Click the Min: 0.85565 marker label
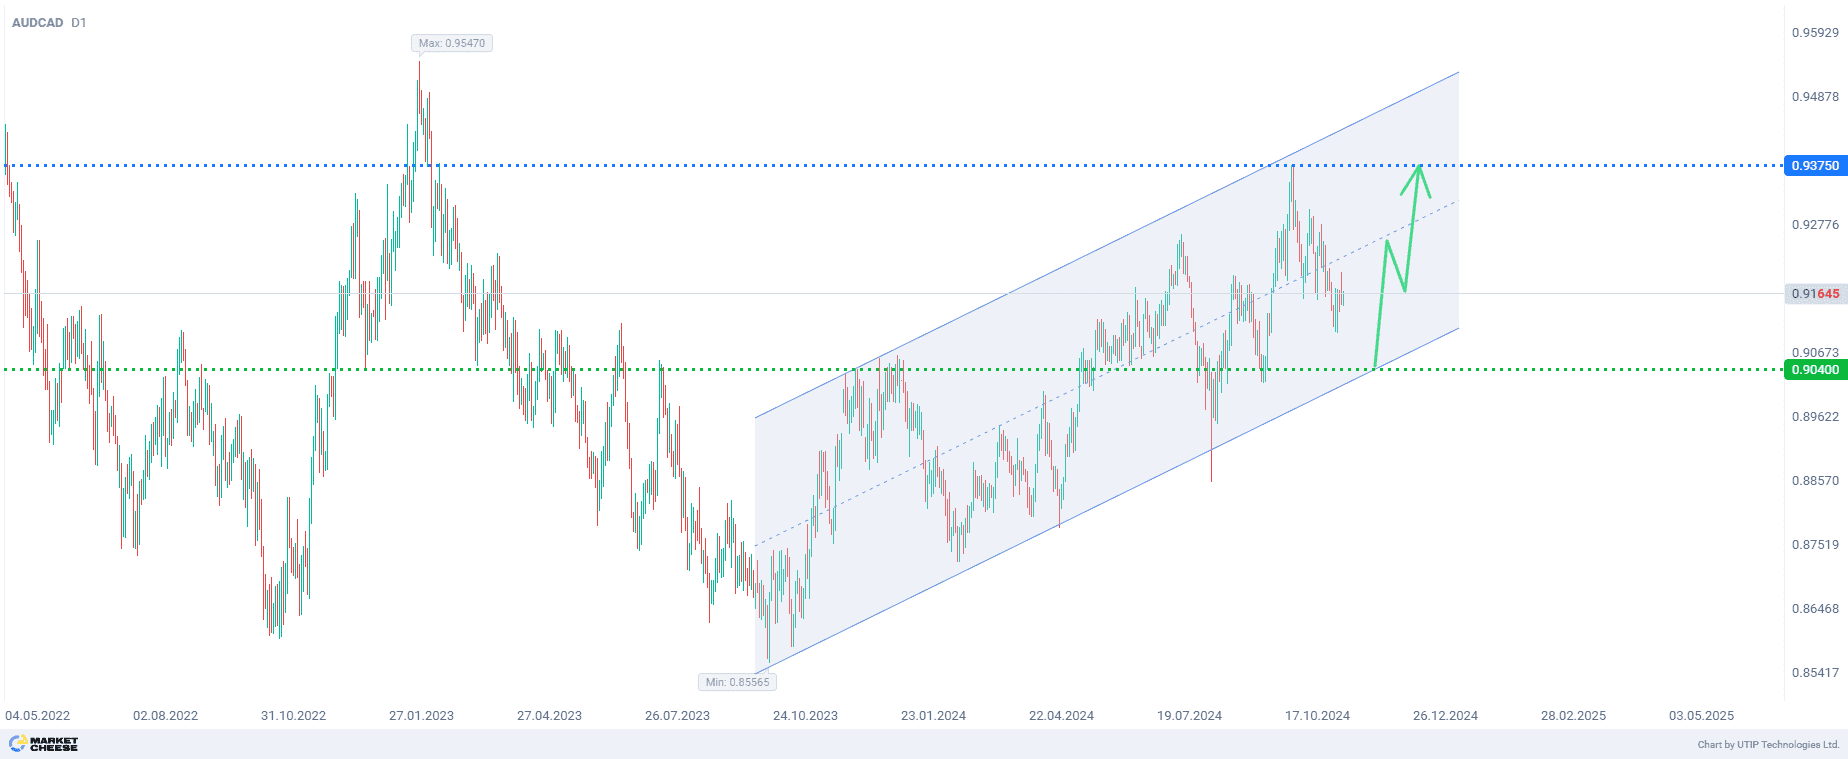 coord(737,682)
